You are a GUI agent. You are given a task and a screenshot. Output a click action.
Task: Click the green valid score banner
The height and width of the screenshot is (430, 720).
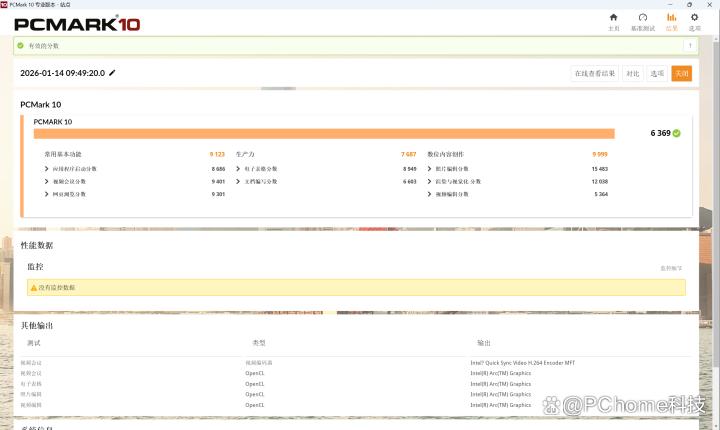(x=356, y=45)
